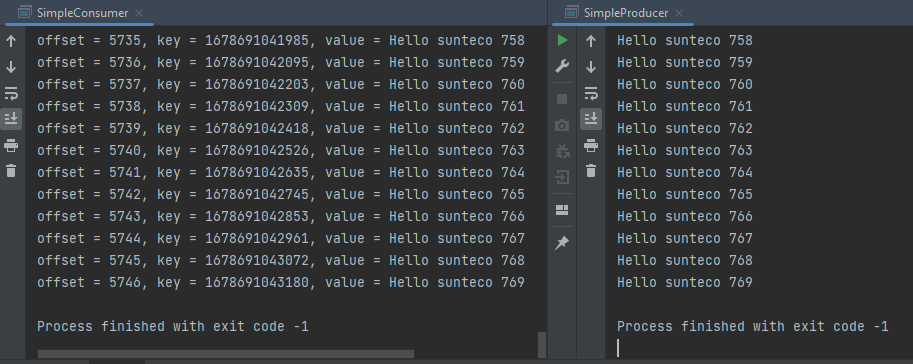
Task: Toggle soft-wrap in SimpleProducer console
Action: (591, 93)
